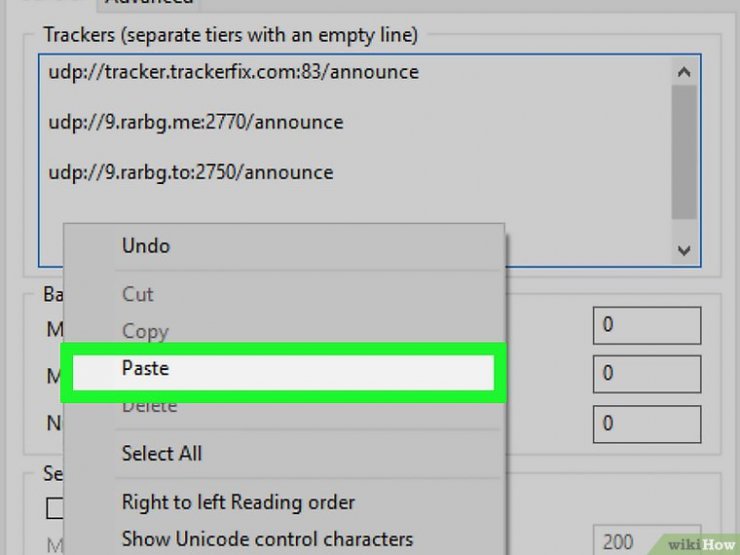Select Cut in the context menu
This screenshot has width=740, height=555.
point(137,294)
